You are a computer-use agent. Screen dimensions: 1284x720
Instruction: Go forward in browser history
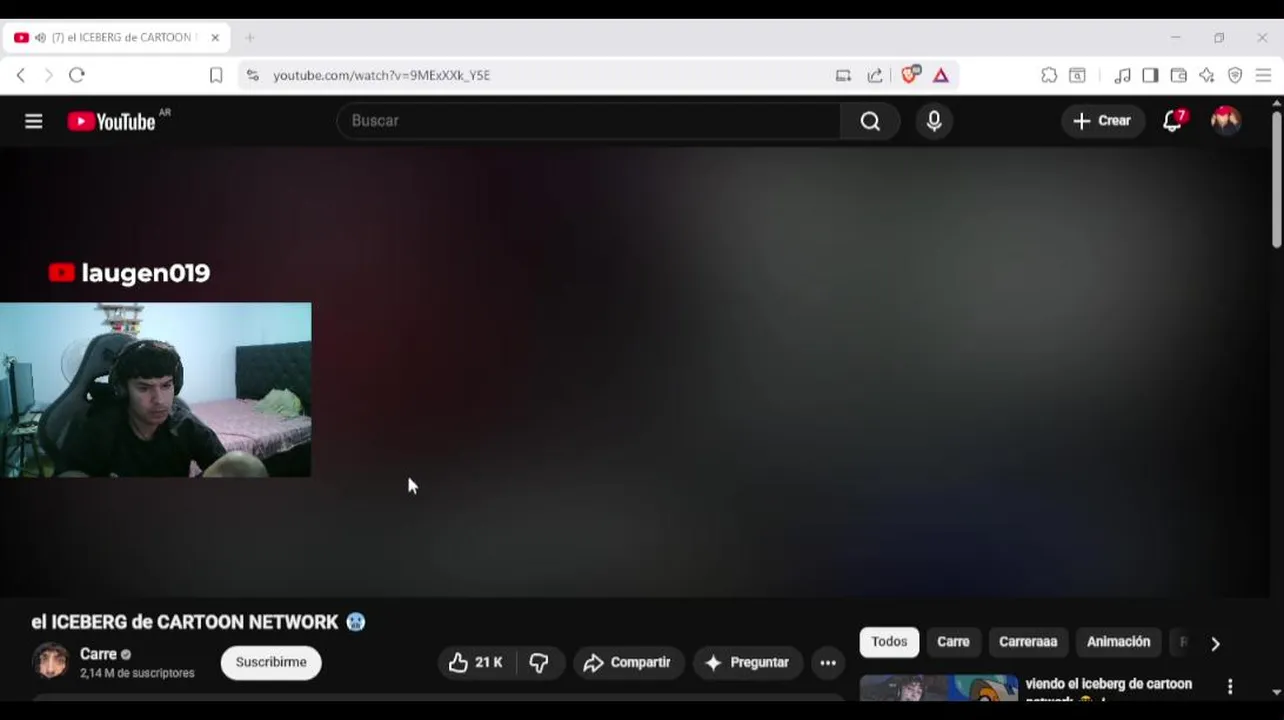point(48,75)
